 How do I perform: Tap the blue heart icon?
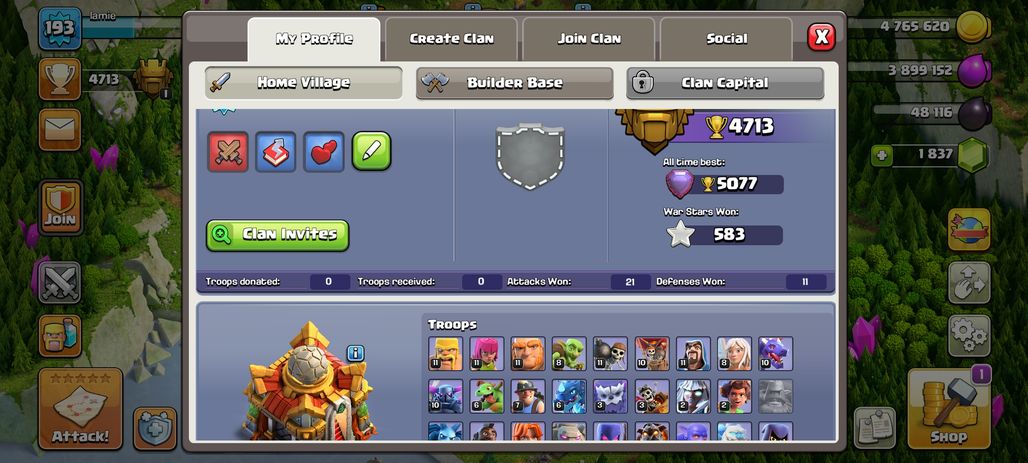pyautogui.click(x=324, y=151)
